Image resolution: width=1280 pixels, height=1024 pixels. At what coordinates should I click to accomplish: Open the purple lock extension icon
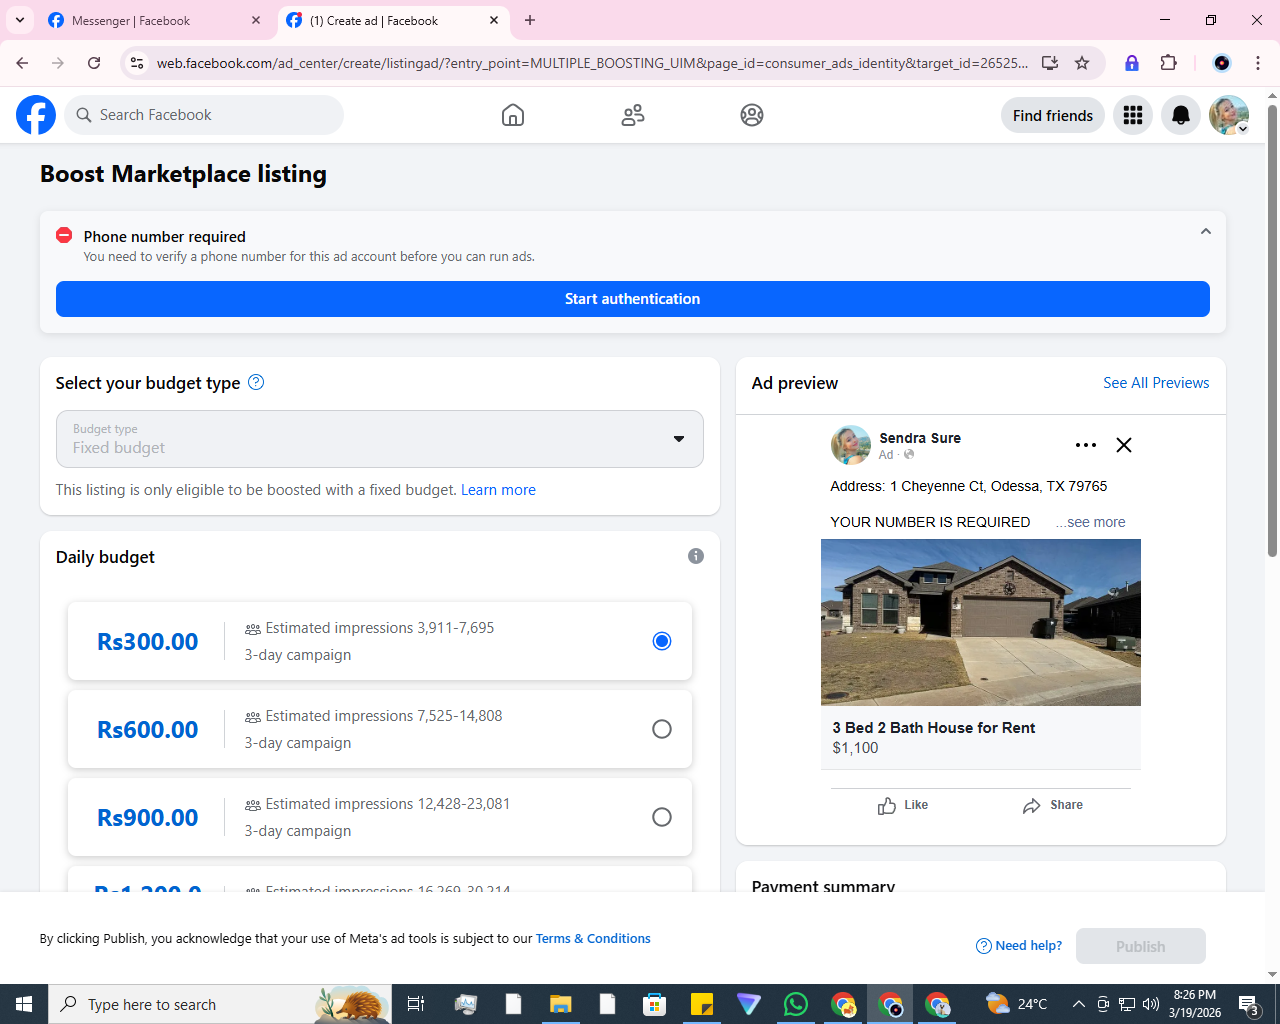(x=1132, y=63)
